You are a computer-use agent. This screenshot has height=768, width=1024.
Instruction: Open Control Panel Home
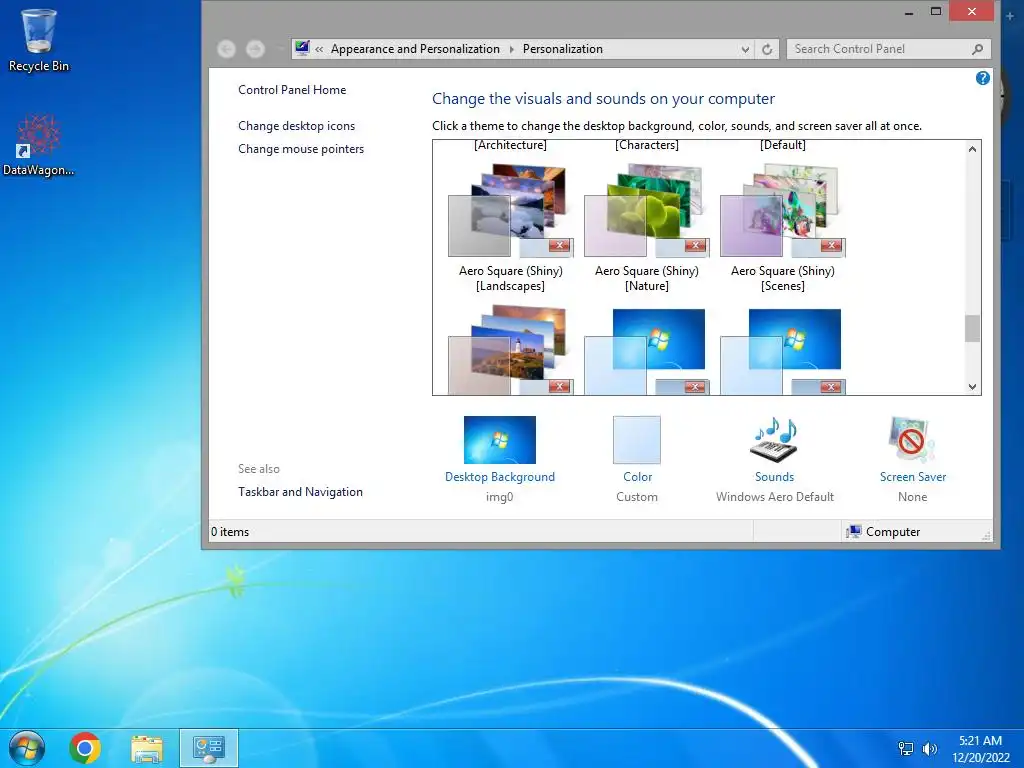[x=292, y=90]
